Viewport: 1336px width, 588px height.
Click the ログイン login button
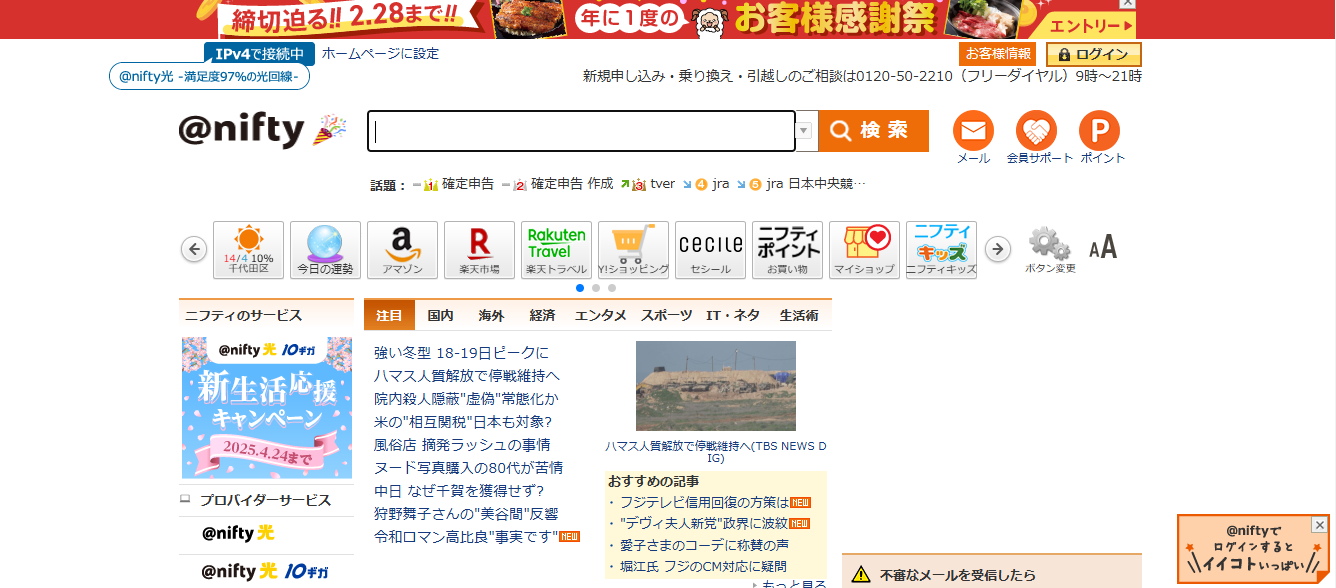tap(1093, 54)
